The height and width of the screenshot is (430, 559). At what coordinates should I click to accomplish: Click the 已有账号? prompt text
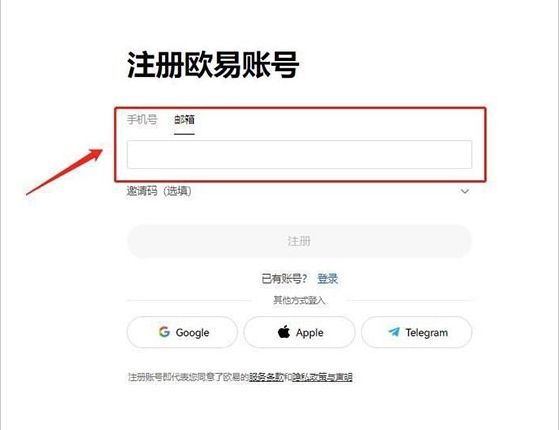point(284,278)
